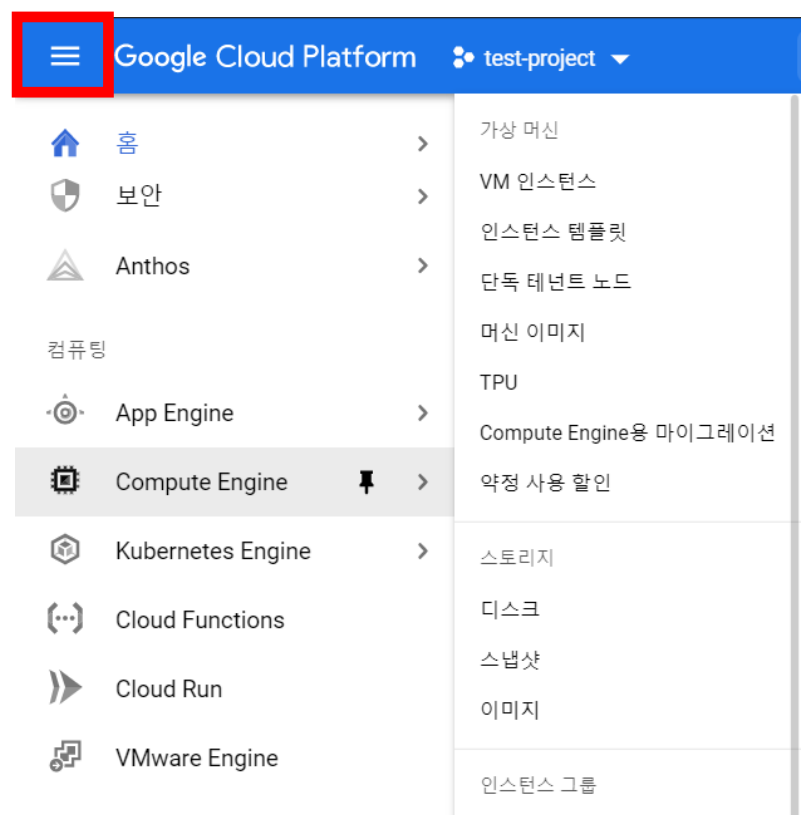This screenshot has height=815, width=806.
Task: Unpin Compute Engine with the pin icon
Action: (x=366, y=481)
